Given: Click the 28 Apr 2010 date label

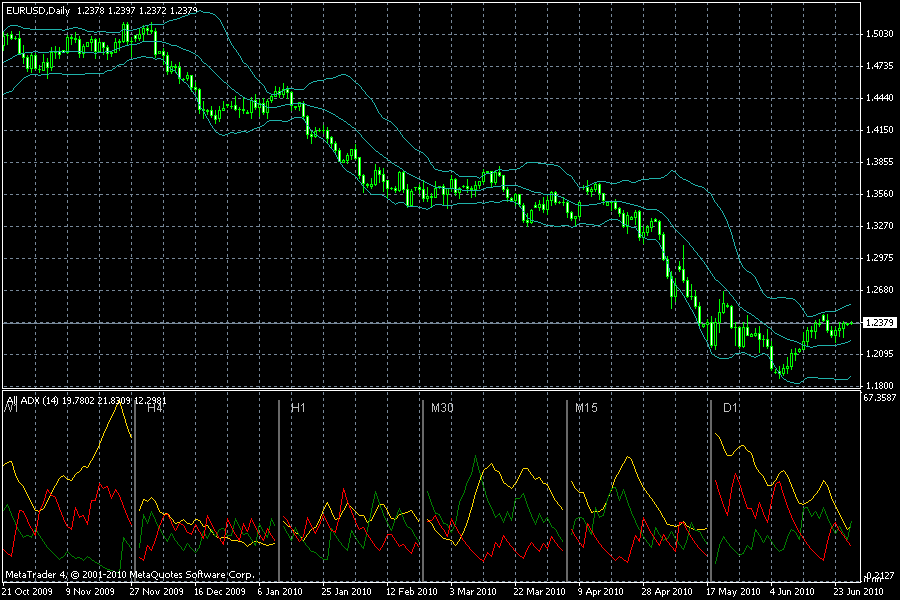Looking at the screenshot, I should tap(667, 591).
